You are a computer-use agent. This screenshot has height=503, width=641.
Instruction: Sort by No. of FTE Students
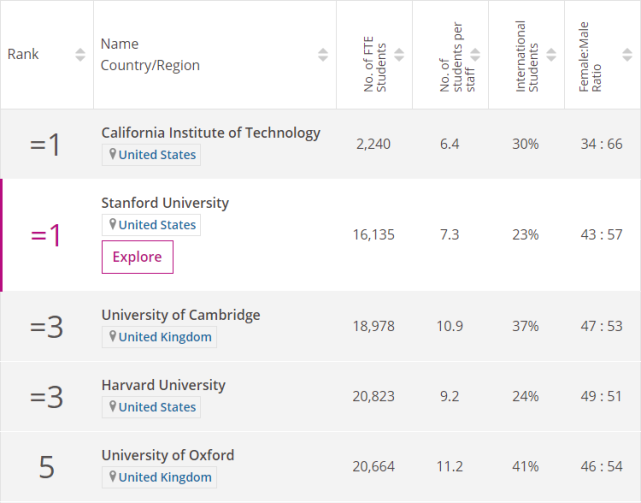[399, 55]
